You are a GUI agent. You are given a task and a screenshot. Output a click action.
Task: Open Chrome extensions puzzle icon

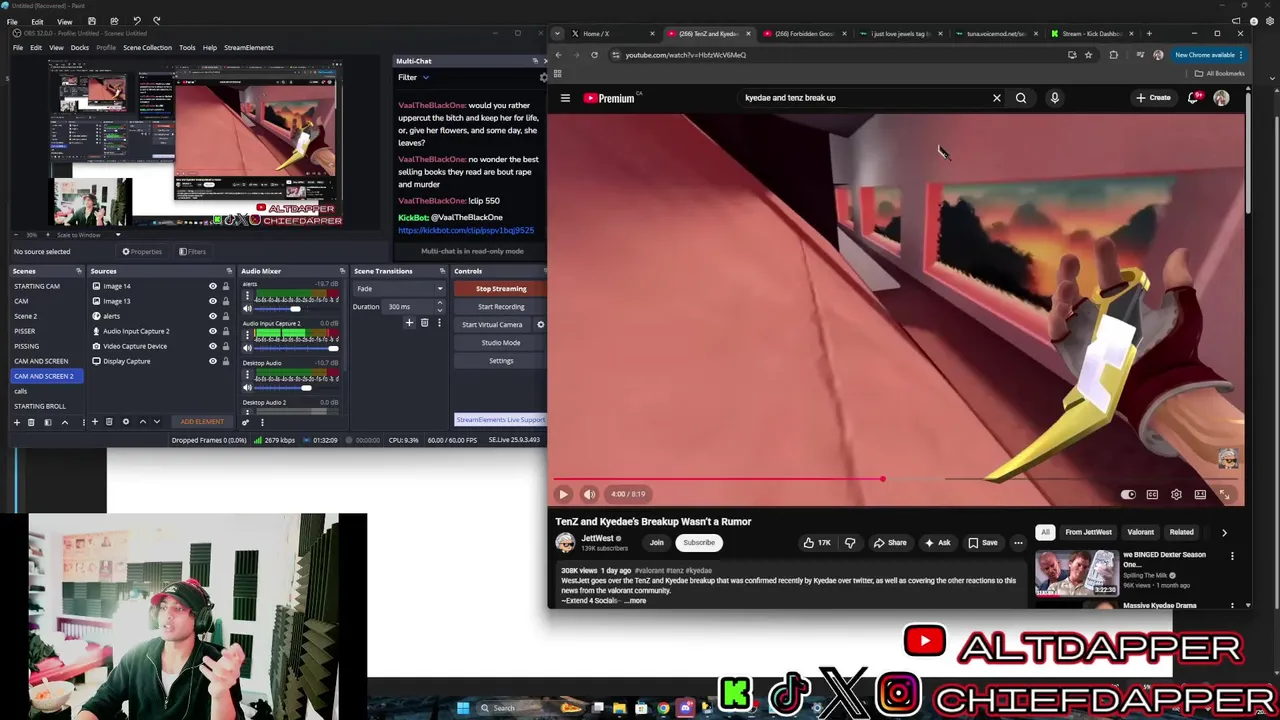point(1113,55)
